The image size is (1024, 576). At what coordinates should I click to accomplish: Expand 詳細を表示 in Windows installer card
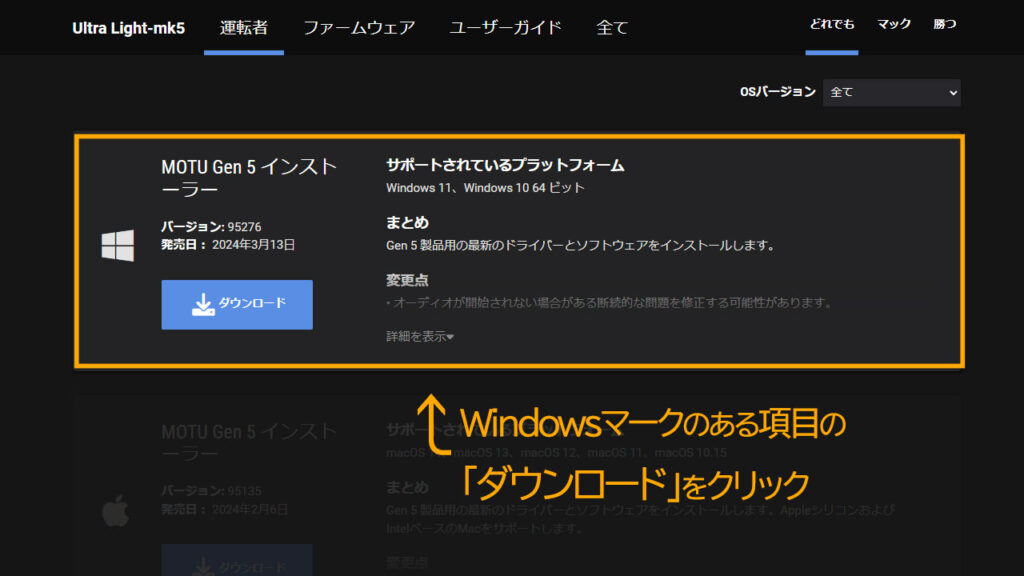click(x=419, y=336)
